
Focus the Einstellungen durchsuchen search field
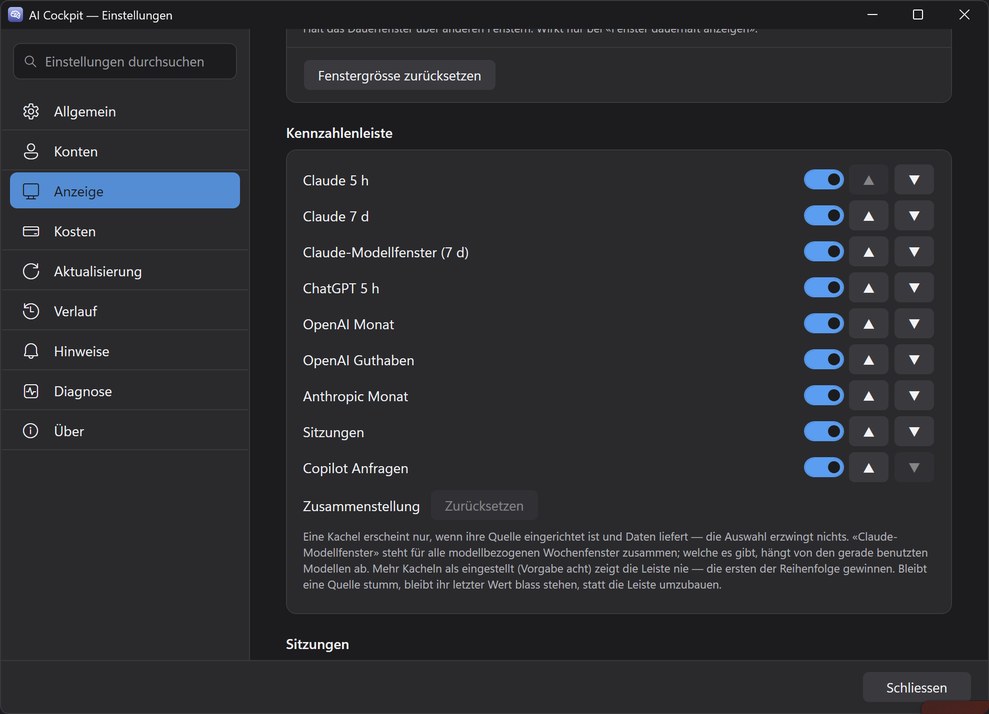coord(125,61)
